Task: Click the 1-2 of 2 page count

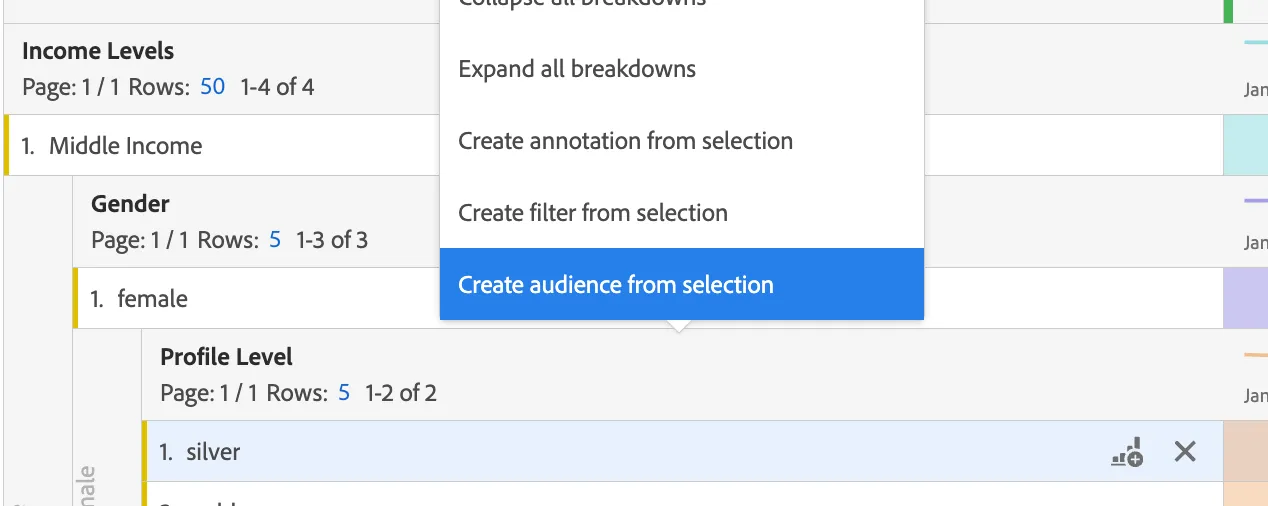Action: [401, 393]
